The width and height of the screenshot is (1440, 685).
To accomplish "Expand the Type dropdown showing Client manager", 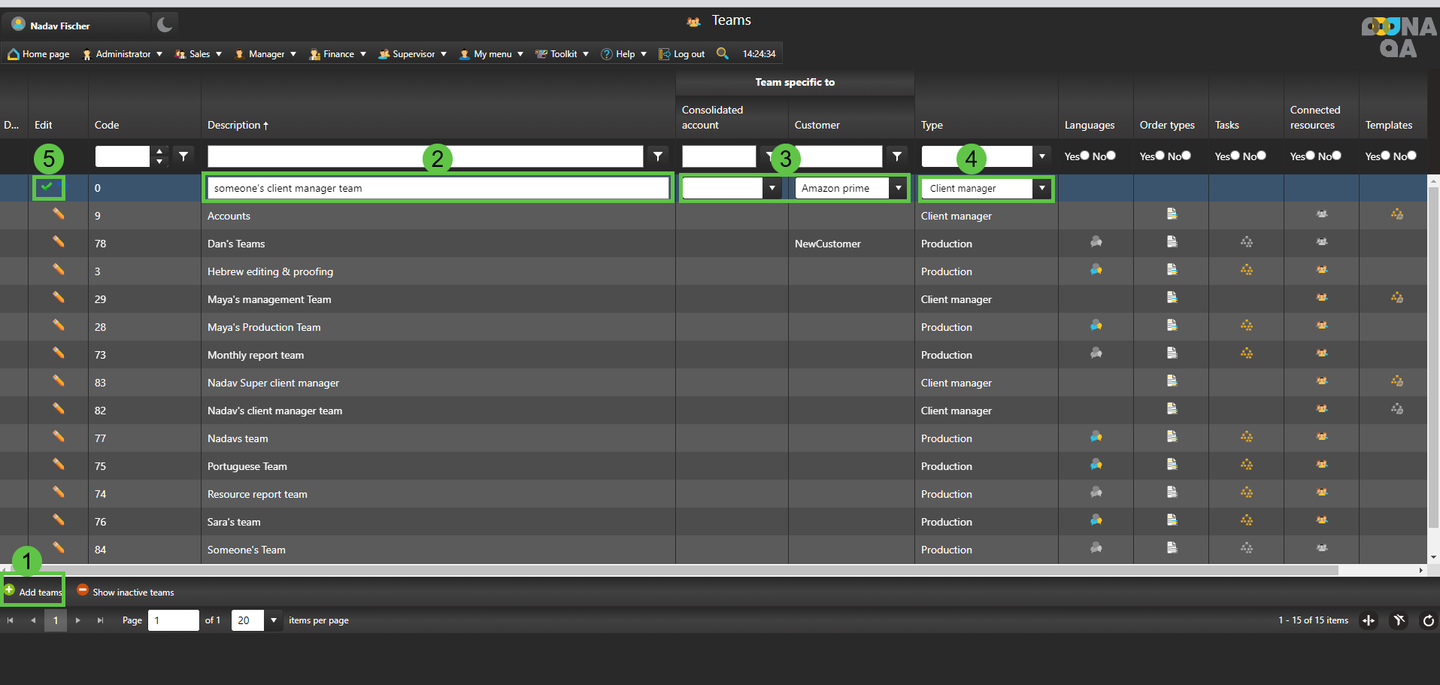I will [x=1042, y=188].
